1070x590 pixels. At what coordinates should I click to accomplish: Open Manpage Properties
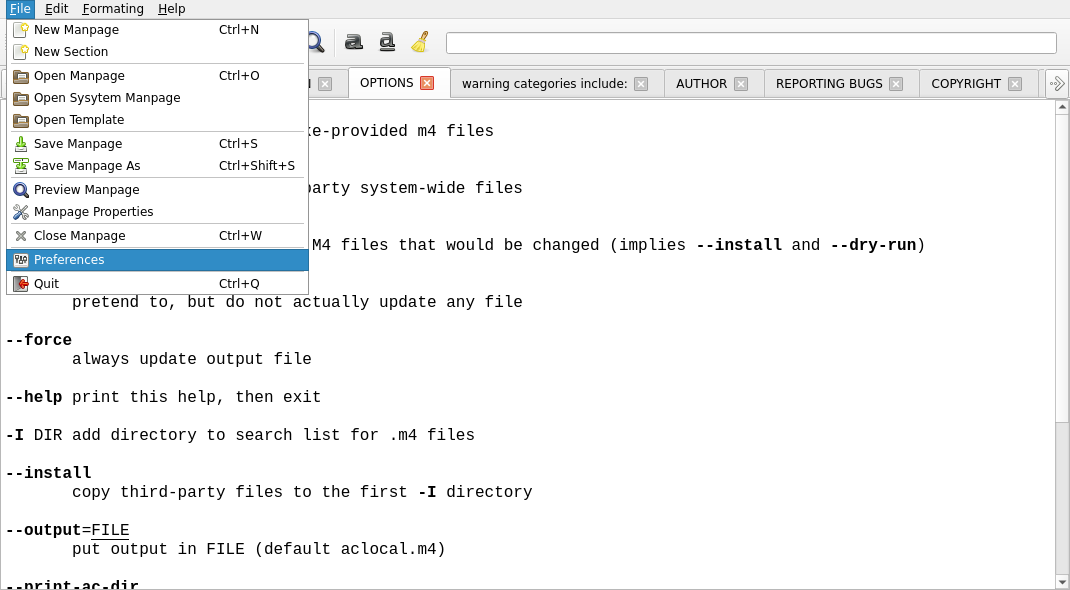tap(93, 212)
